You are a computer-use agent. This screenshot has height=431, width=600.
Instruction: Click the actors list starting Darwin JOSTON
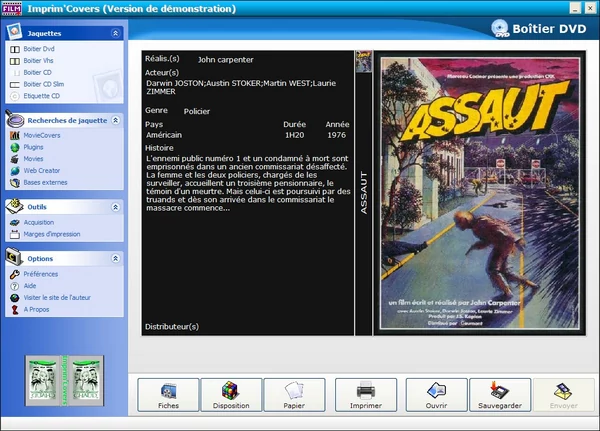241,87
